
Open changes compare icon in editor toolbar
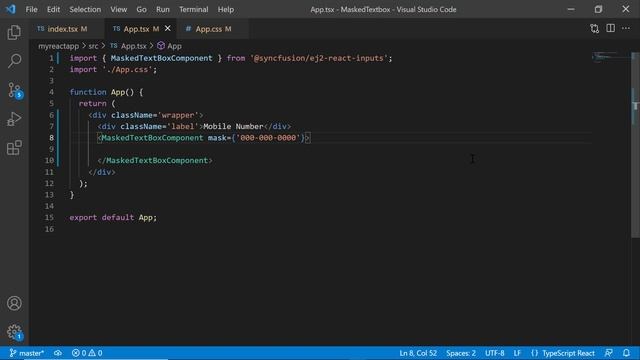(x=594, y=29)
